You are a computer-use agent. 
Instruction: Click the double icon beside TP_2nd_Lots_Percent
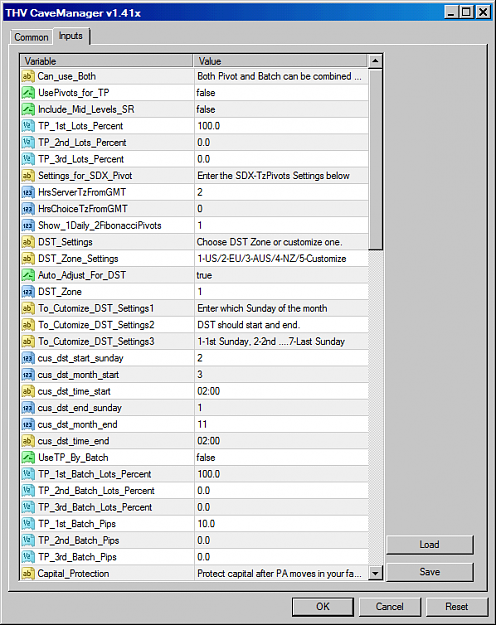pyautogui.click(x=28, y=143)
